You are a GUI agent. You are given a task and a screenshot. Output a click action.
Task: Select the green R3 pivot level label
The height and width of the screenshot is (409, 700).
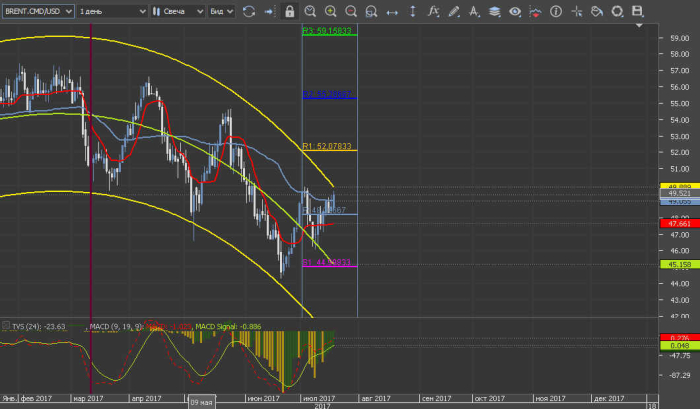tap(327, 31)
